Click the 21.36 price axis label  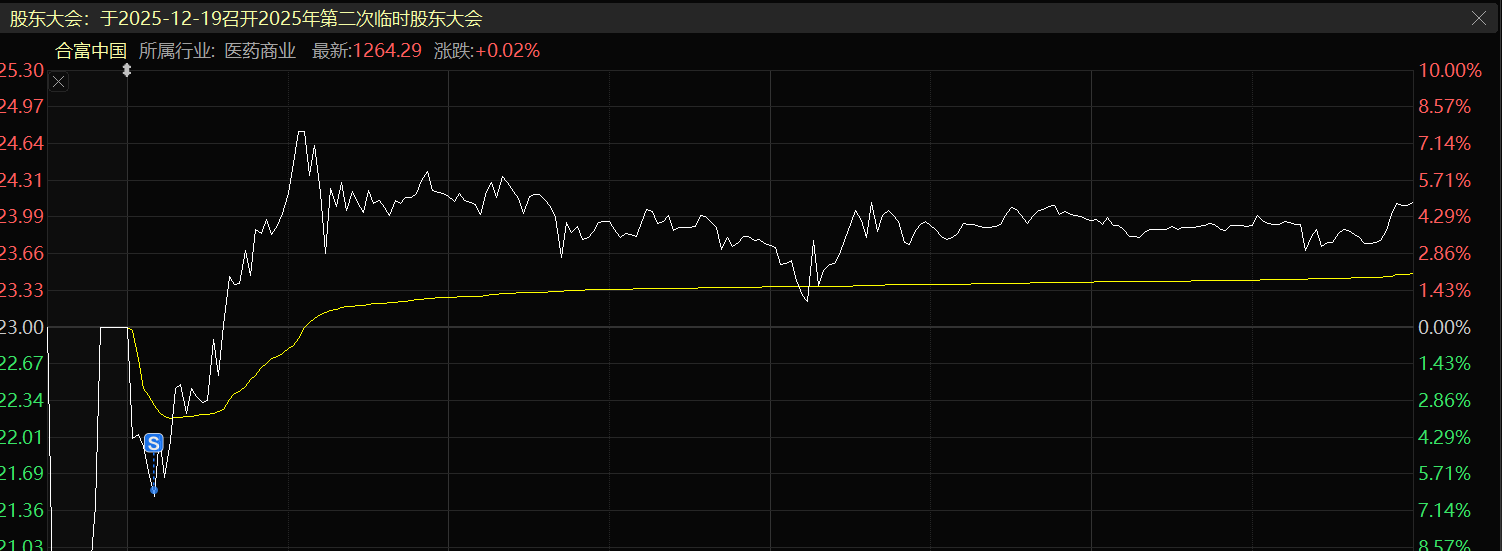(x=22, y=510)
